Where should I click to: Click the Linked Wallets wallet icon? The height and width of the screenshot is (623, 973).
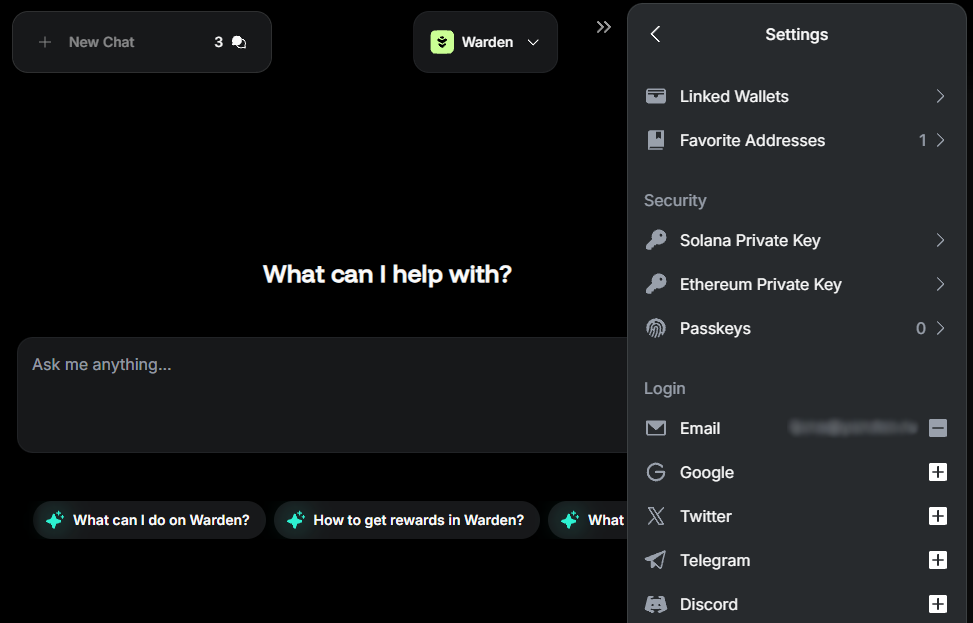(656, 96)
